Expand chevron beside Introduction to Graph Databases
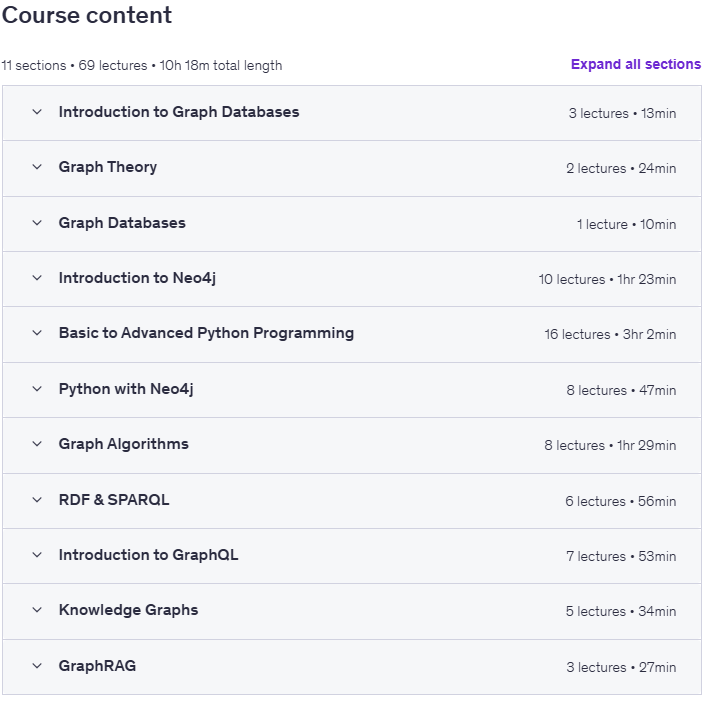Screen dimensions: 706x703 pos(37,112)
